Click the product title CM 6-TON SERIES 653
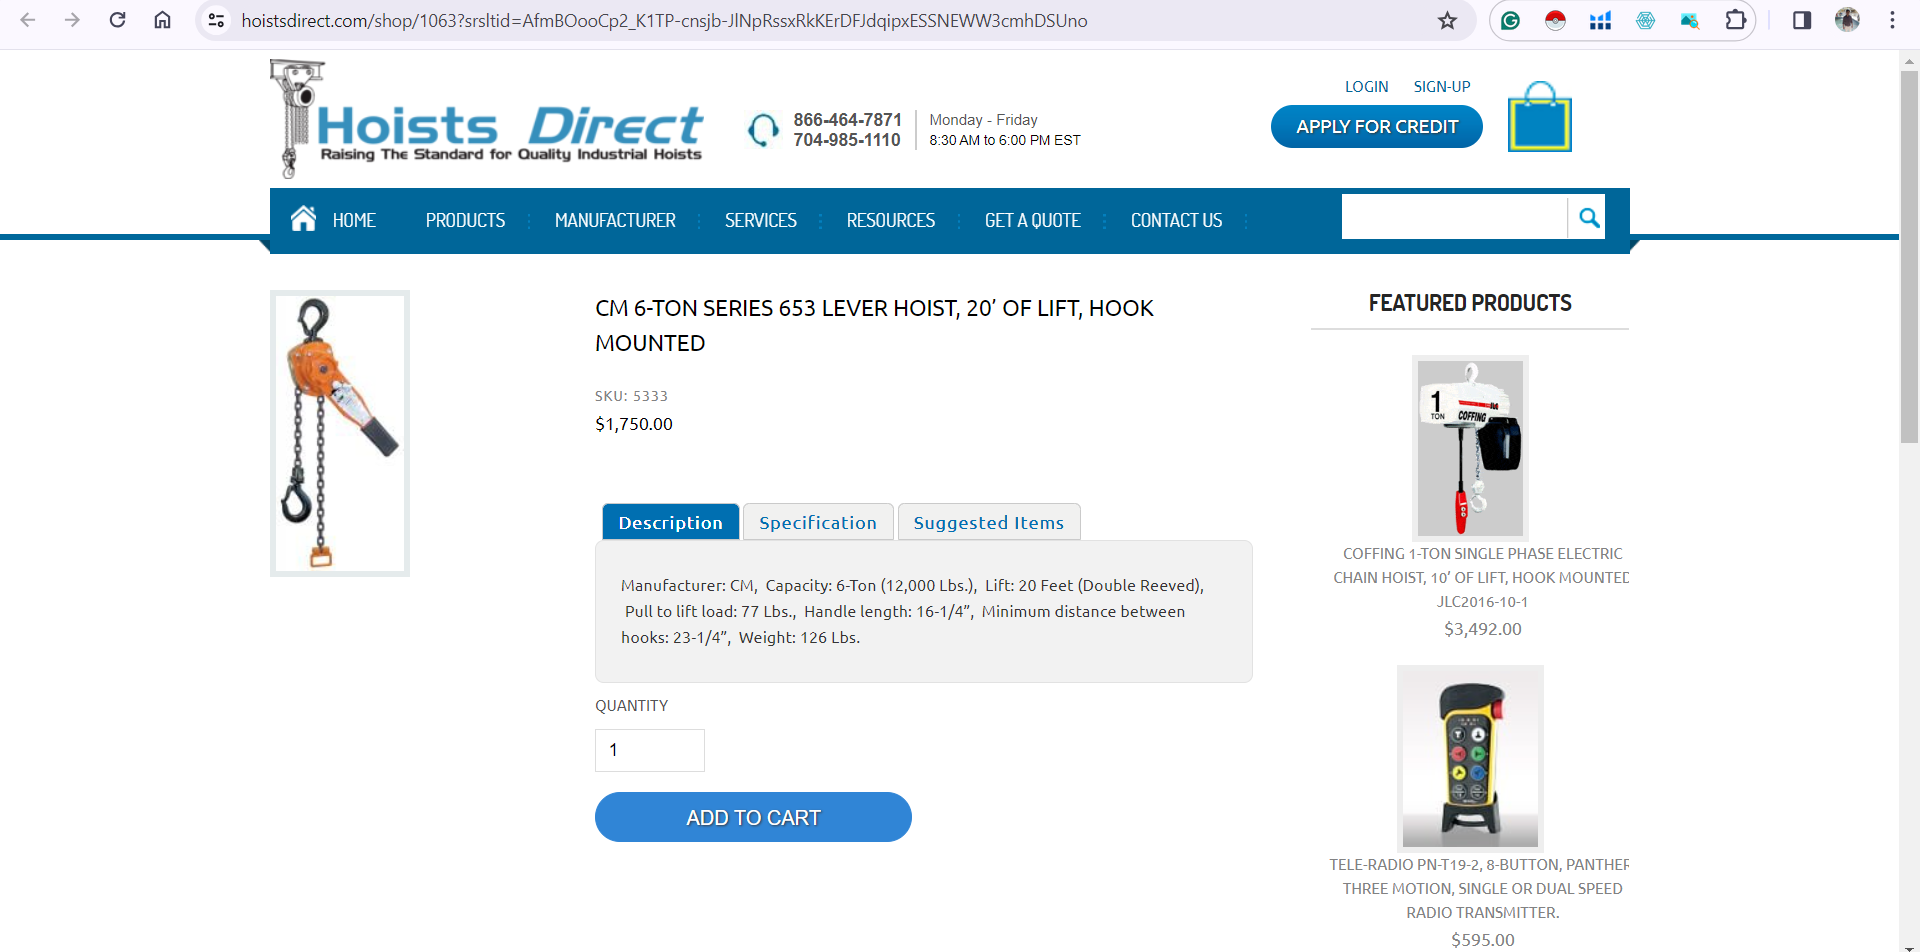The width and height of the screenshot is (1920, 952). coord(875,325)
